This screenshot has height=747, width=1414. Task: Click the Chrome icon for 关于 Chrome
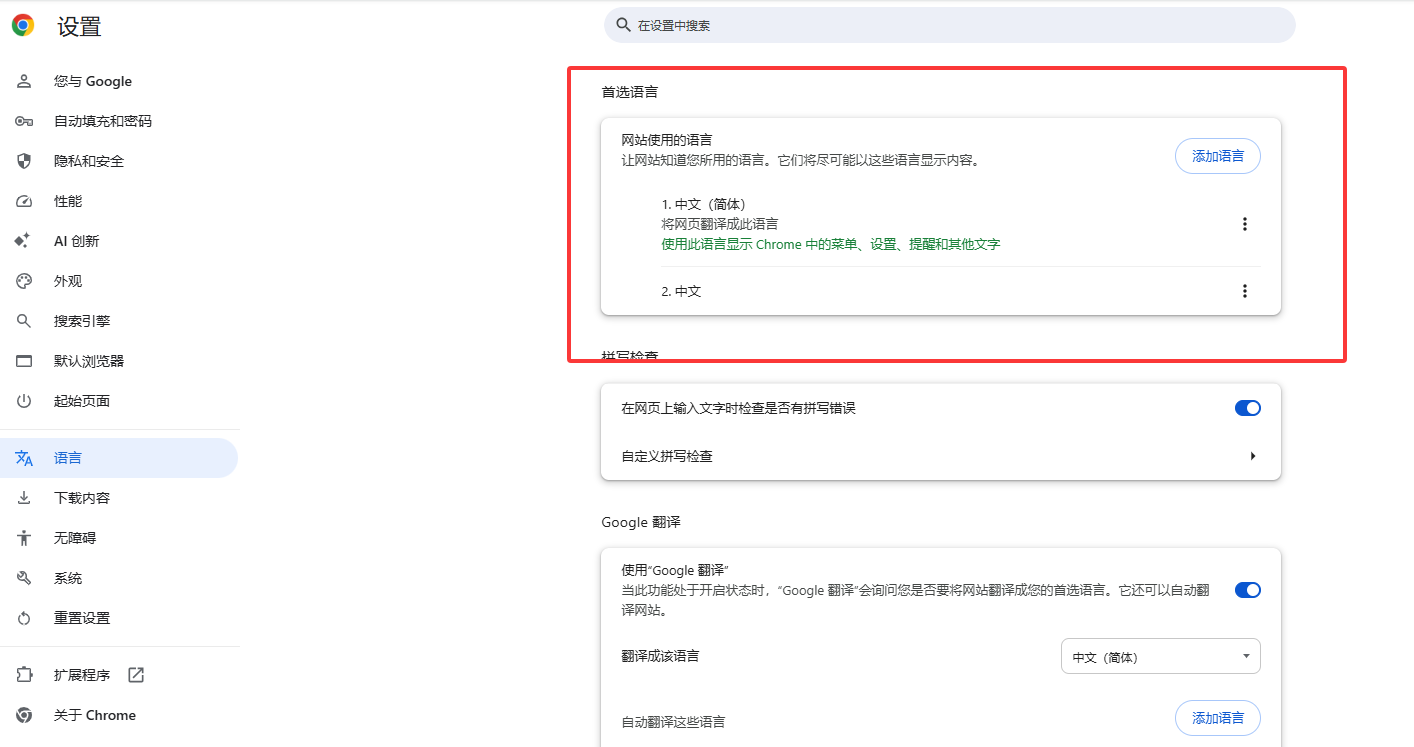click(24, 715)
